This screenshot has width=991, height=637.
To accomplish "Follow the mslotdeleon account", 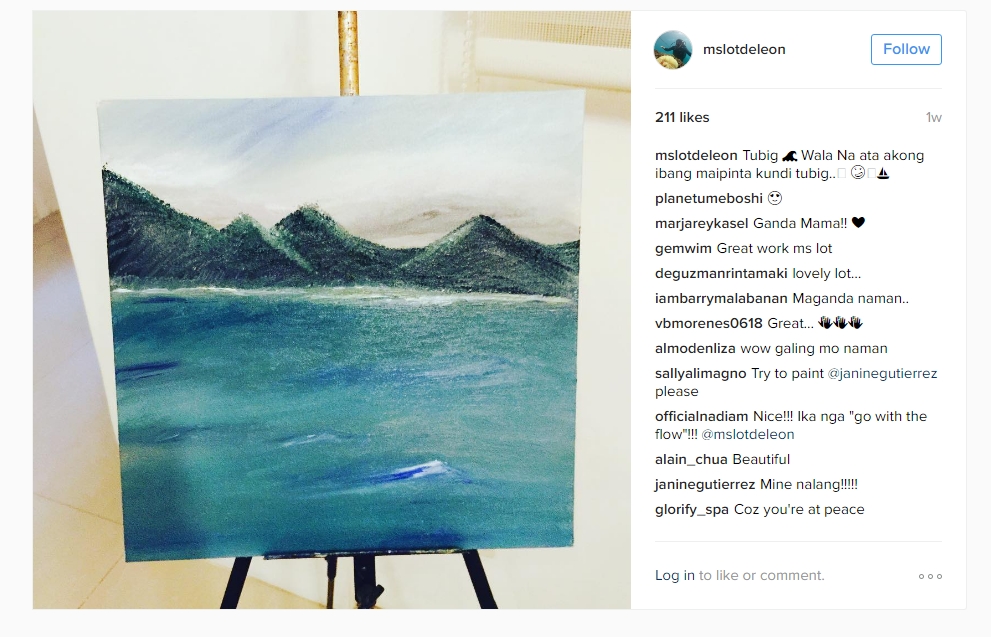I will pyautogui.click(x=906, y=49).
